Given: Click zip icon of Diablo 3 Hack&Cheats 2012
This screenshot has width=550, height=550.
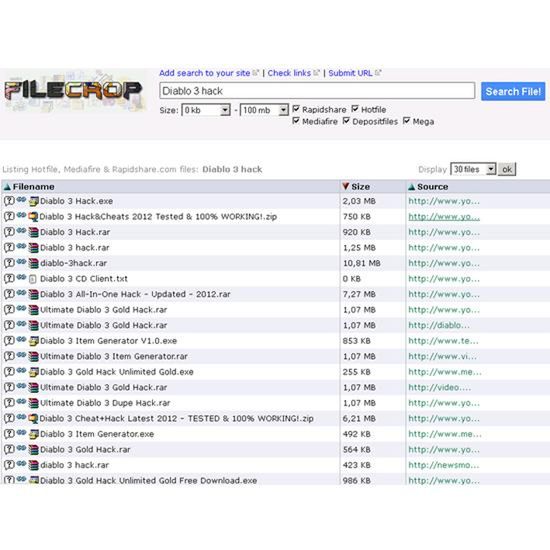Looking at the screenshot, I should click(x=33, y=217).
